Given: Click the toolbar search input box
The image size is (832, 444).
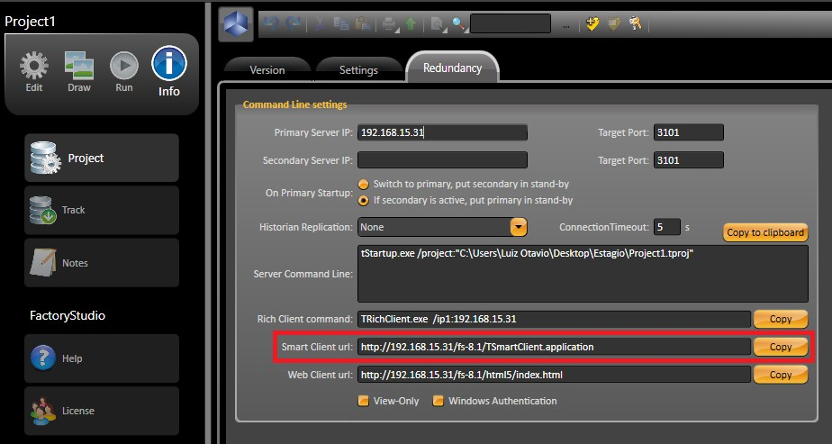Looking at the screenshot, I should coord(510,24).
